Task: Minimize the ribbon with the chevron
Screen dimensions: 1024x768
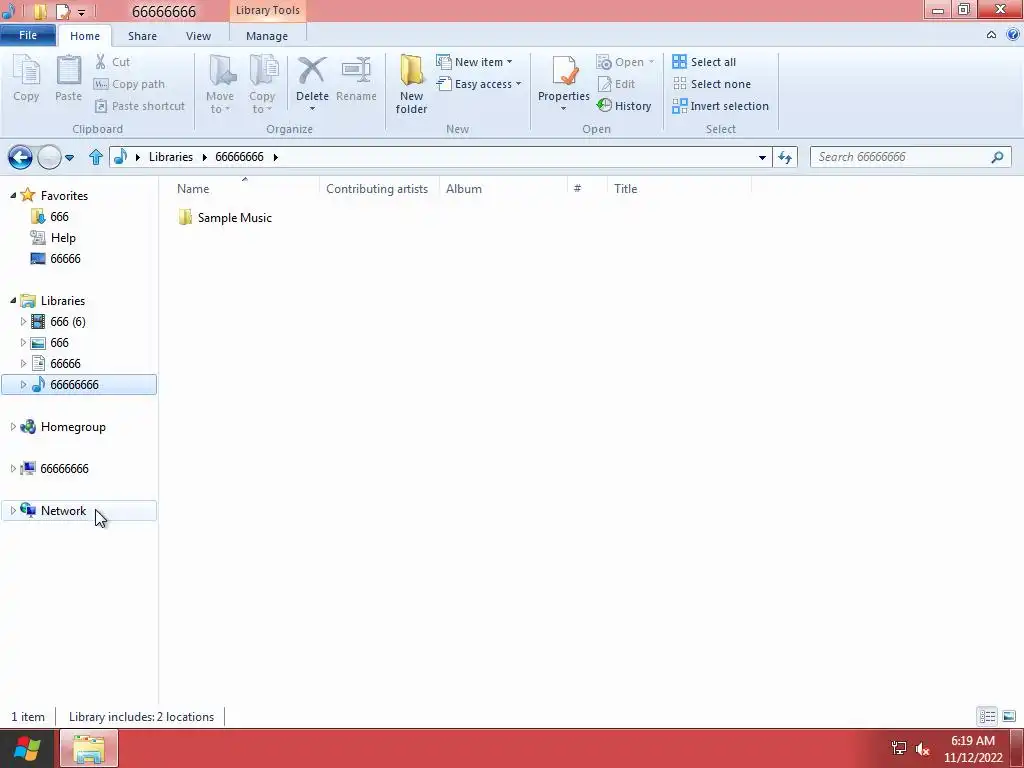Action: tap(991, 35)
